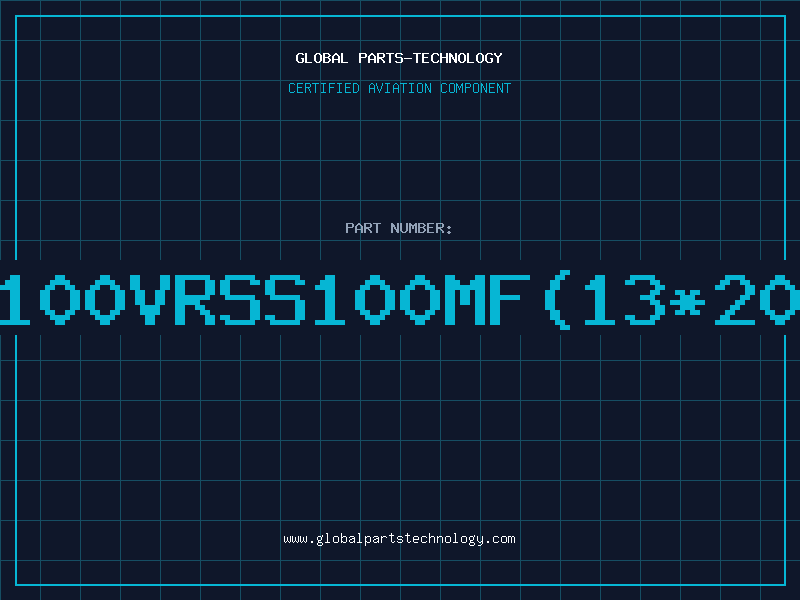Click the part number 100VRSS100MF(13*20
Image resolution: width=800 pixels, height=600 pixels.
(x=400, y=300)
